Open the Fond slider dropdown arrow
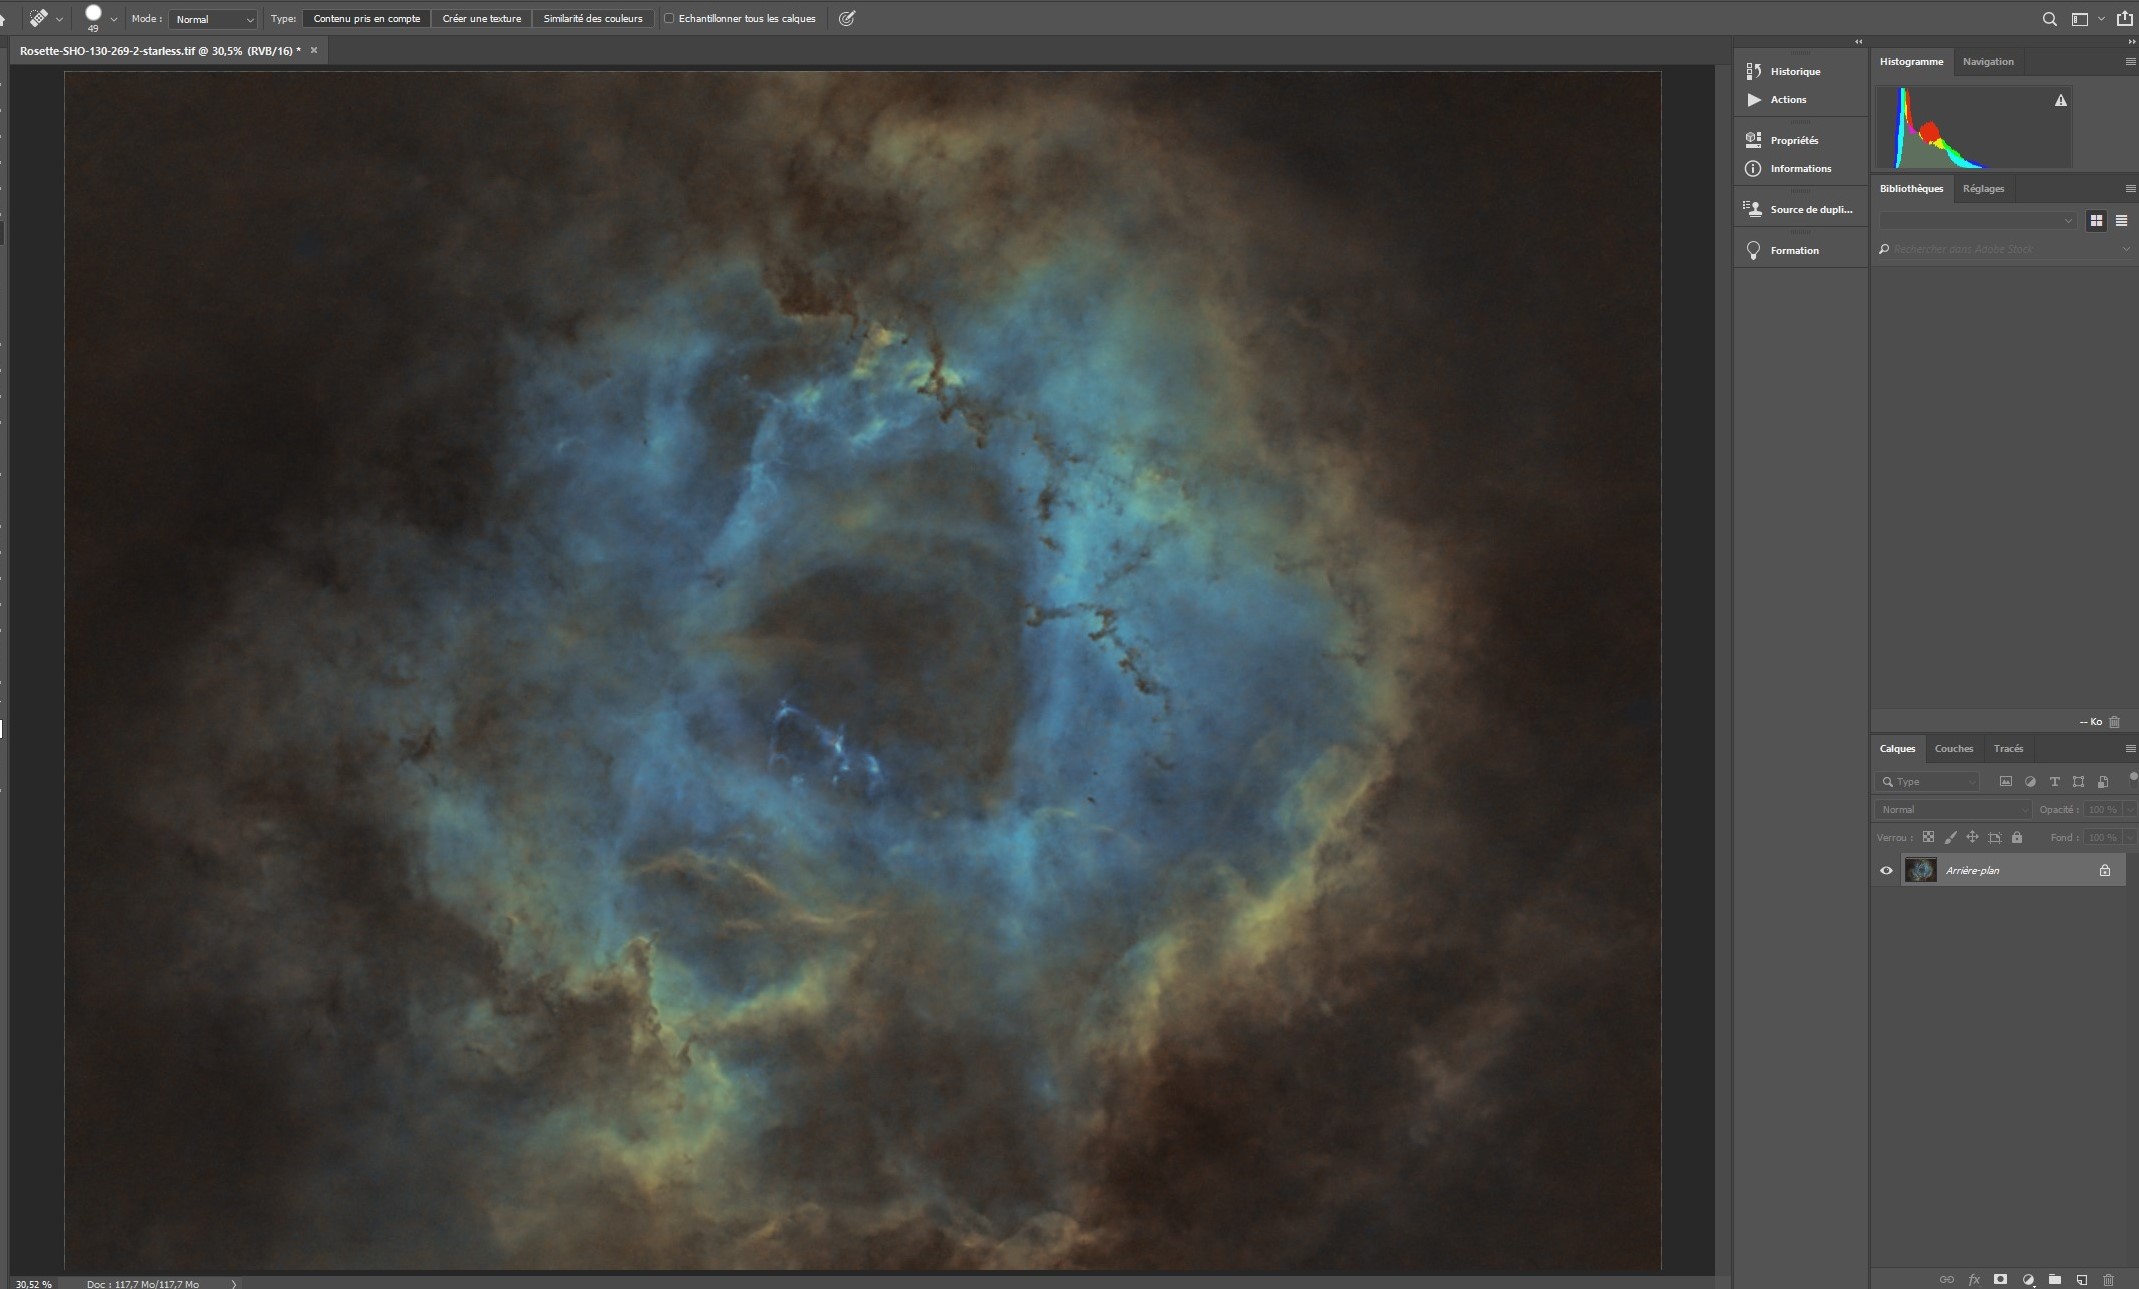 coord(2129,837)
